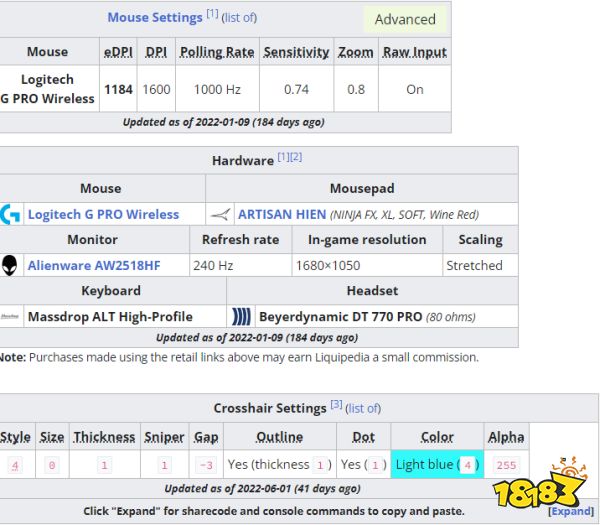This screenshot has height=525, width=600.
Task: Click the crosshair Dot header
Action: pyautogui.click(x=364, y=437)
